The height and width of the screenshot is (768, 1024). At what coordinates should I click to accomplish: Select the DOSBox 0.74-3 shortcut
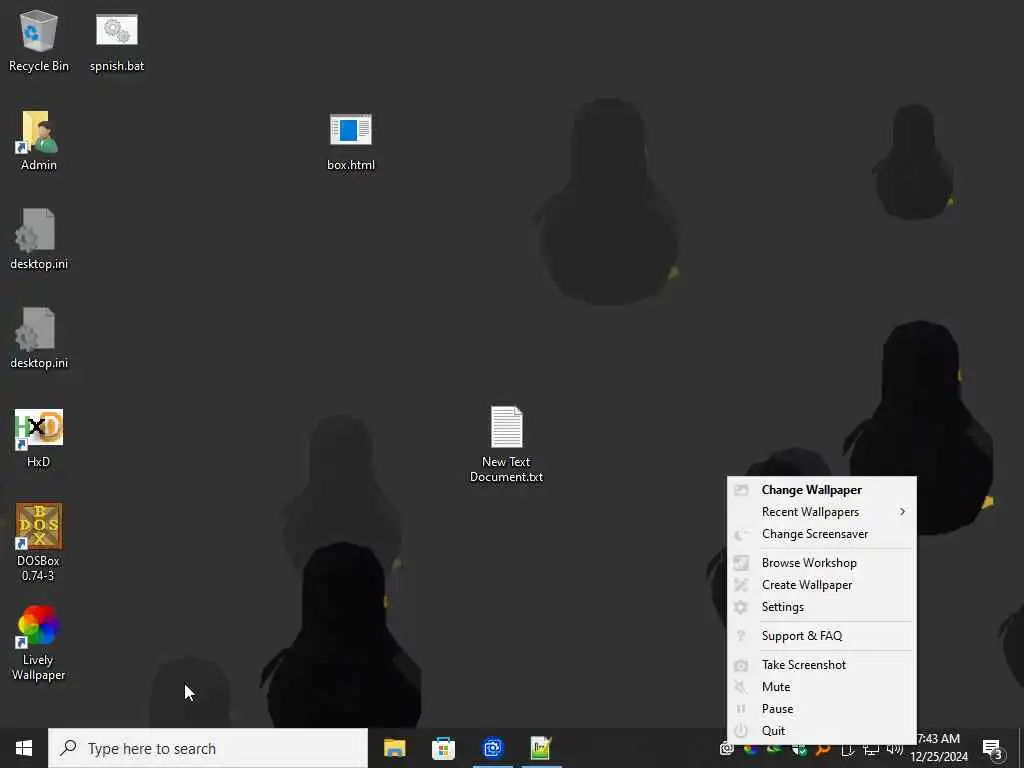39,542
